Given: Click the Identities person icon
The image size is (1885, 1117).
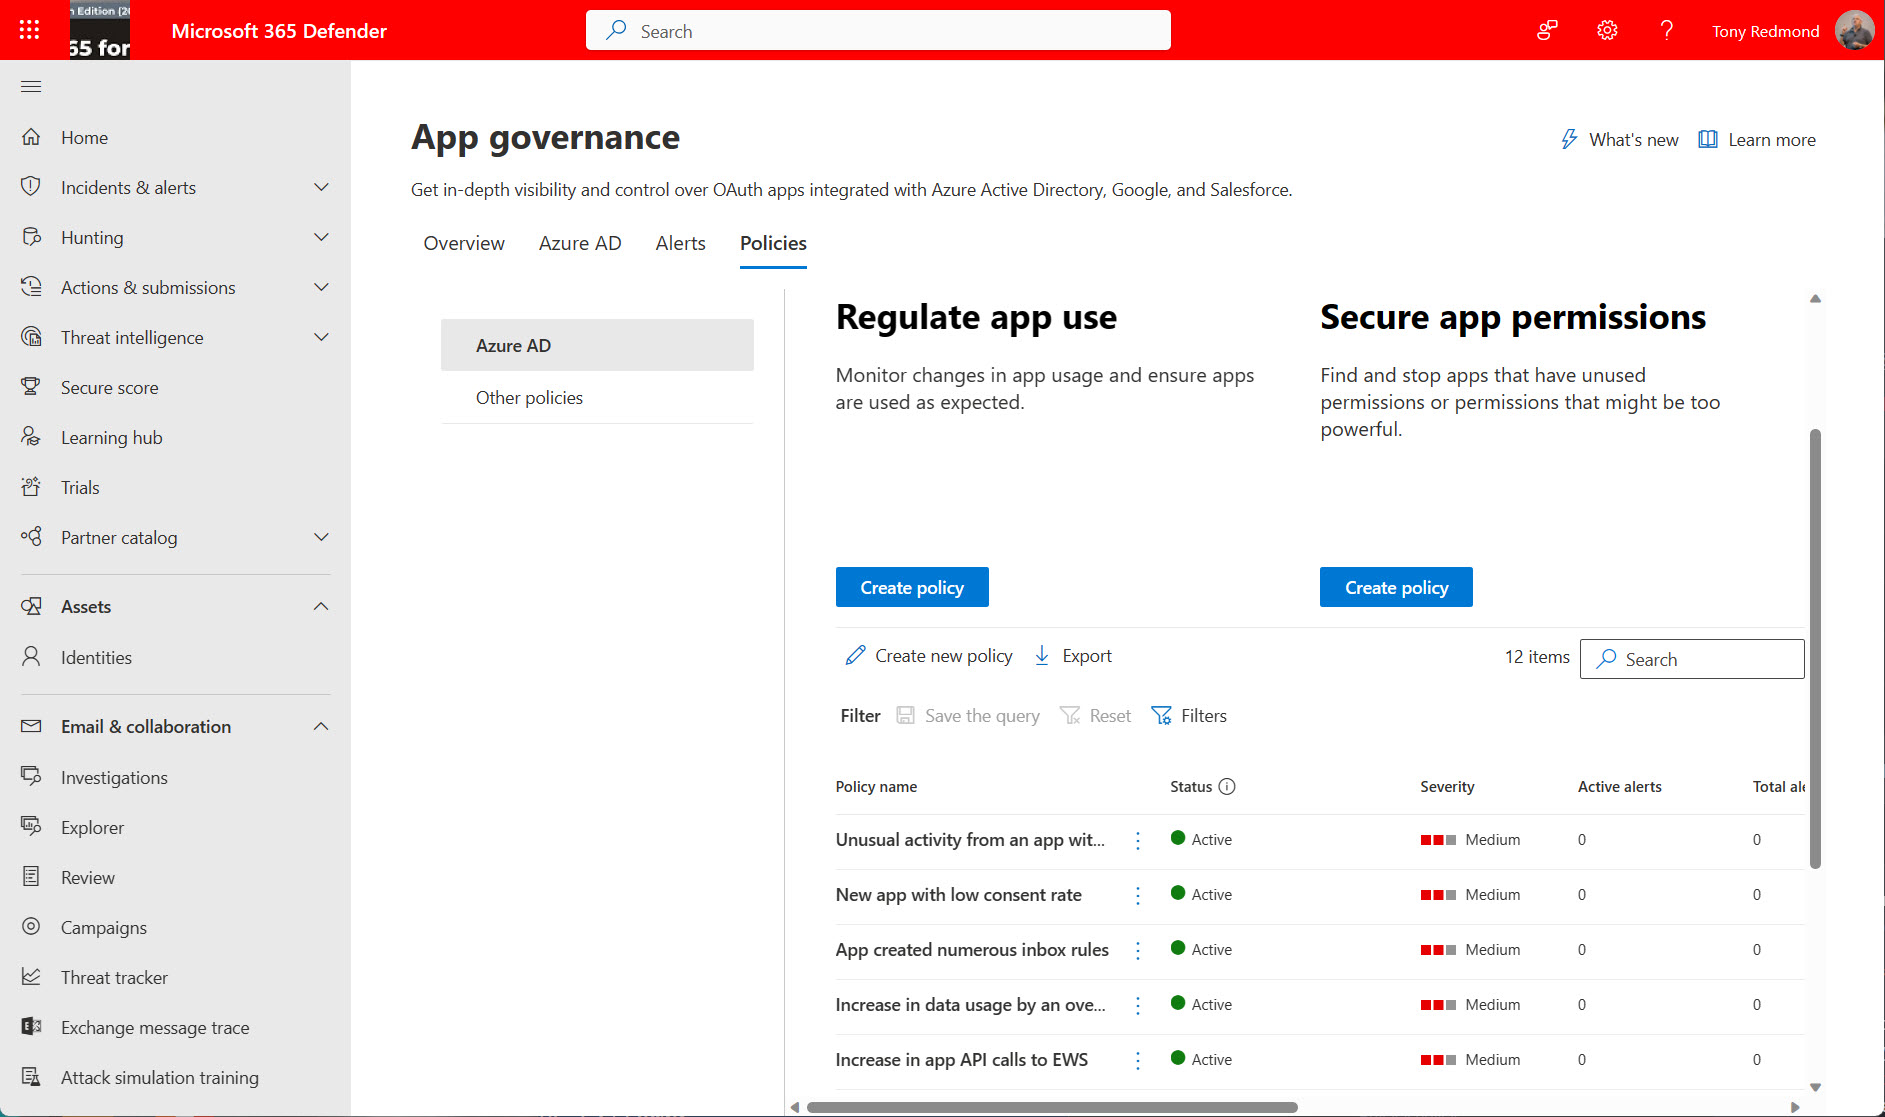Looking at the screenshot, I should (x=31, y=657).
